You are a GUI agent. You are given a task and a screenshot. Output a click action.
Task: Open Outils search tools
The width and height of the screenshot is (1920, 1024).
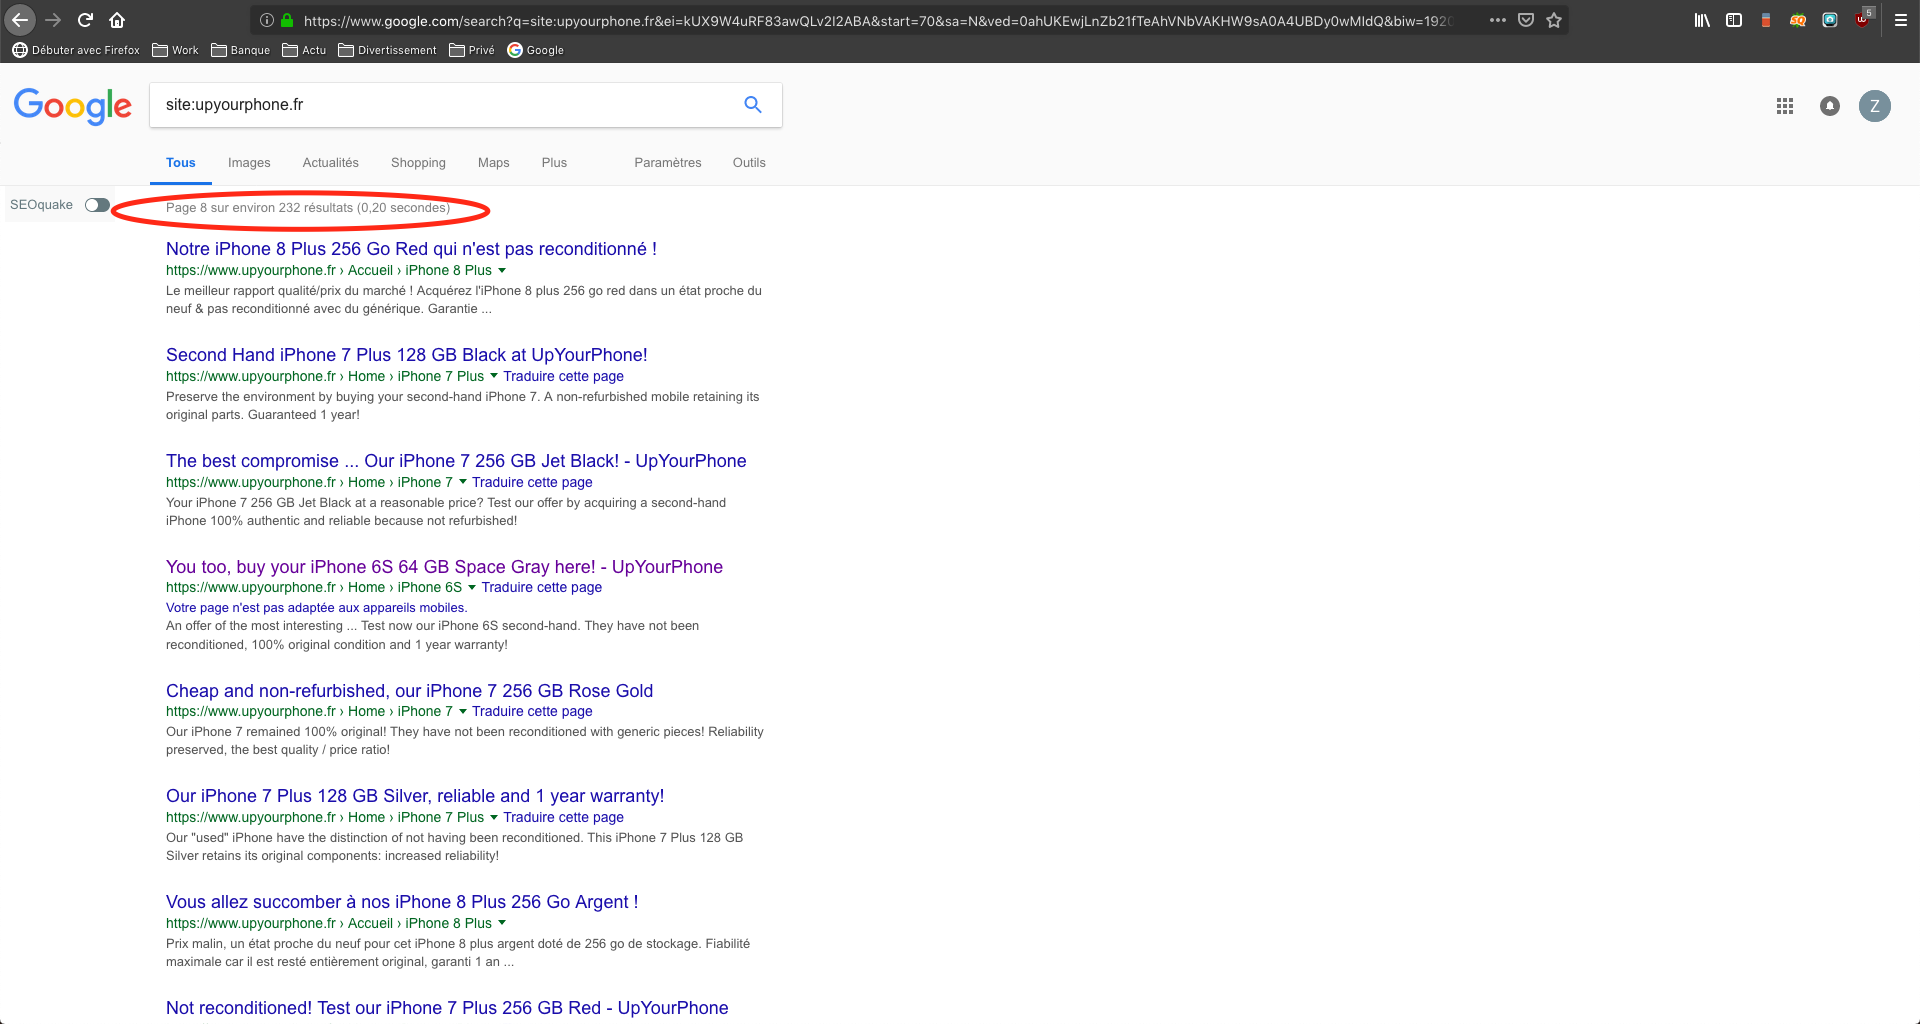click(749, 163)
